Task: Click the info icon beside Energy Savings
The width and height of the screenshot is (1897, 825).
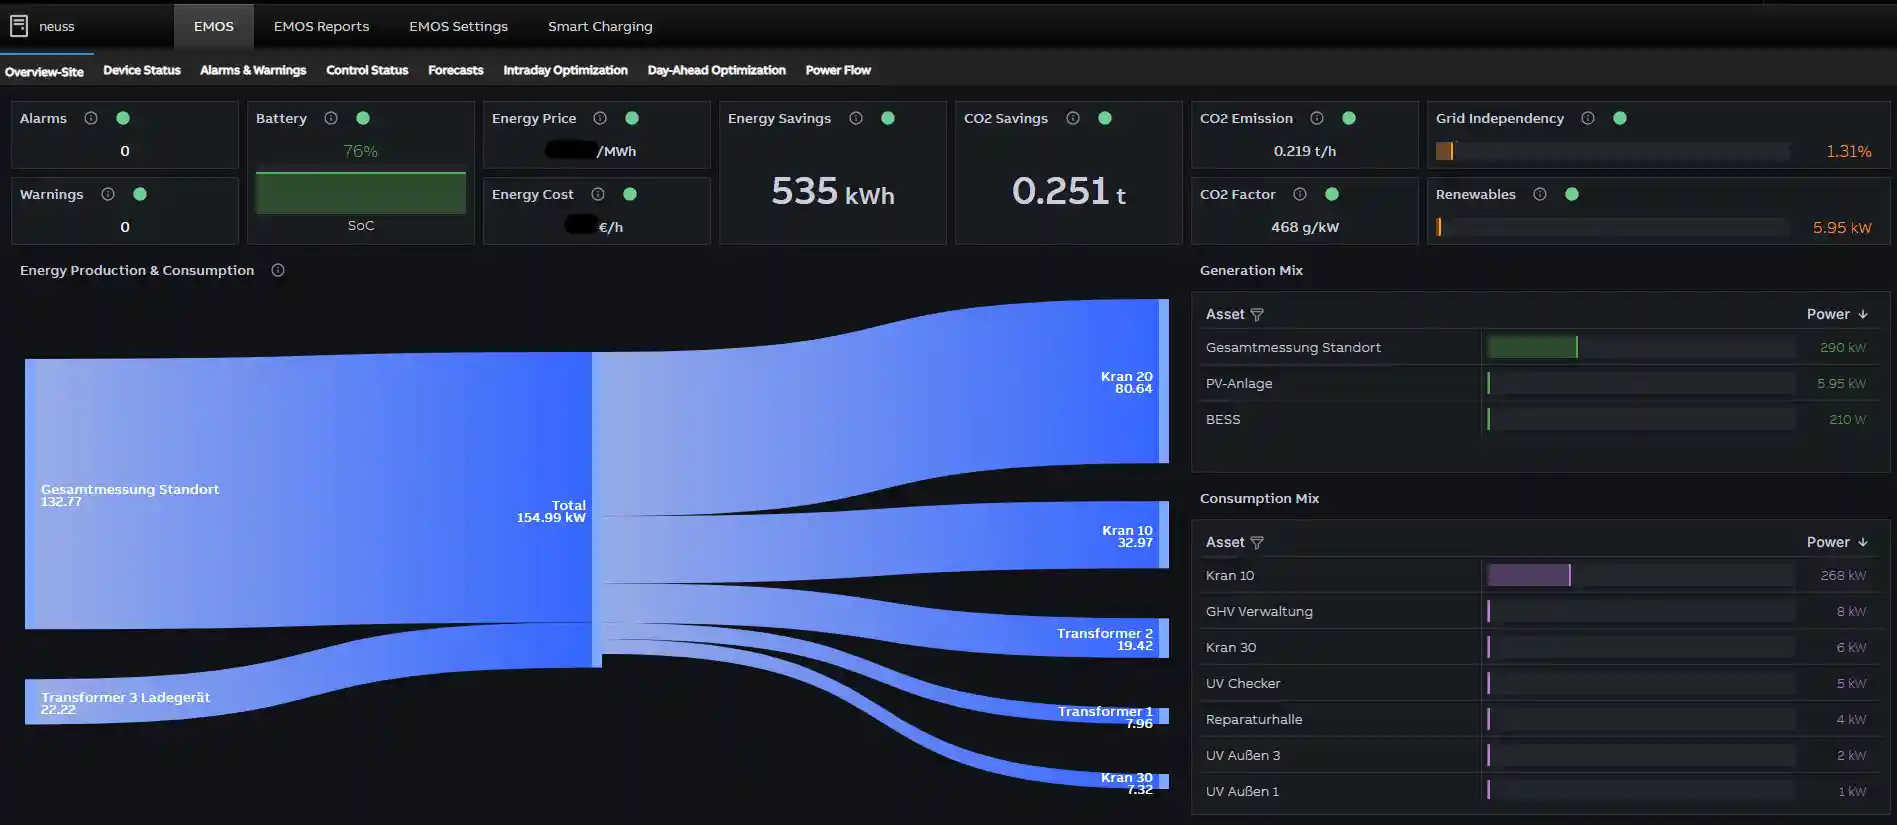Action: [x=856, y=118]
